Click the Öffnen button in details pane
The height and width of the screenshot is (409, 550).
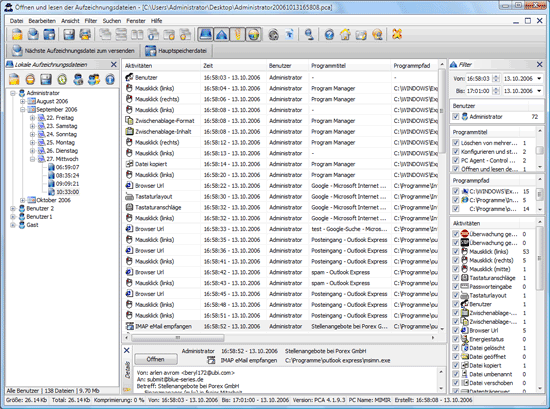[x=155, y=359]
